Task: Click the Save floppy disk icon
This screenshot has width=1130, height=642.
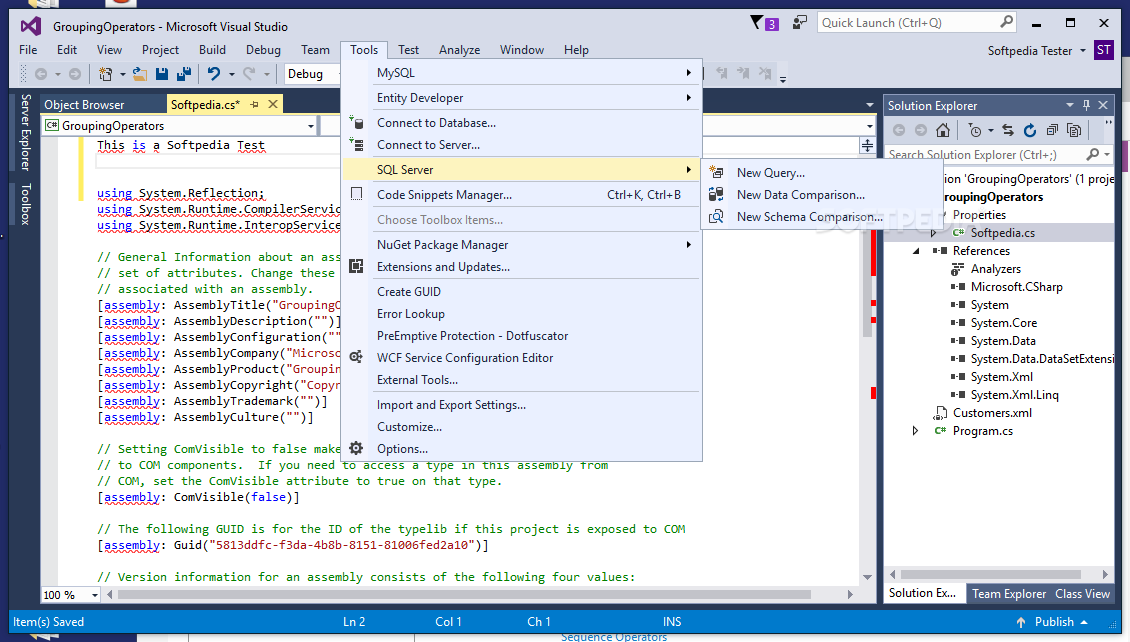Action: (162, 73)
